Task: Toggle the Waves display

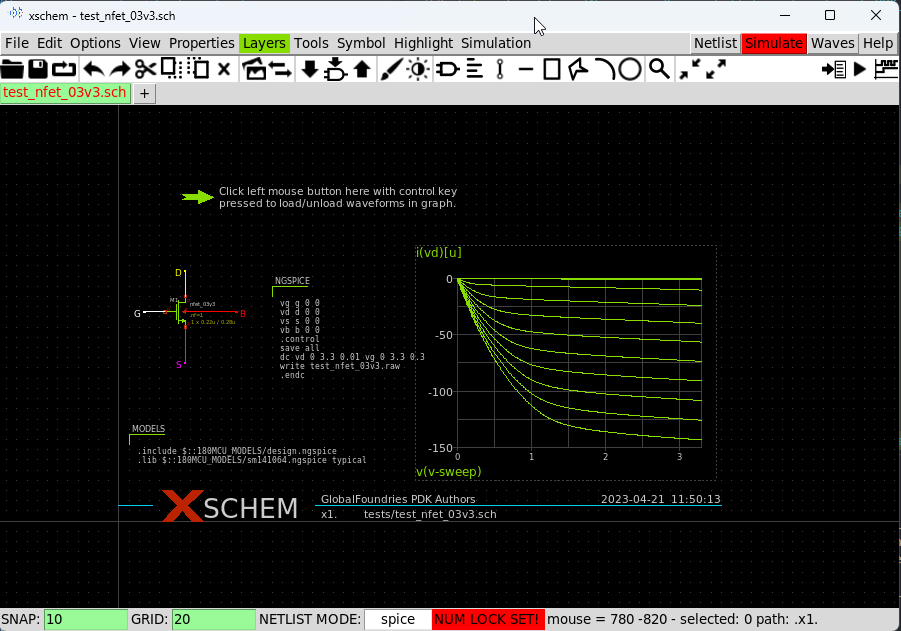Action: click(832, 43)
